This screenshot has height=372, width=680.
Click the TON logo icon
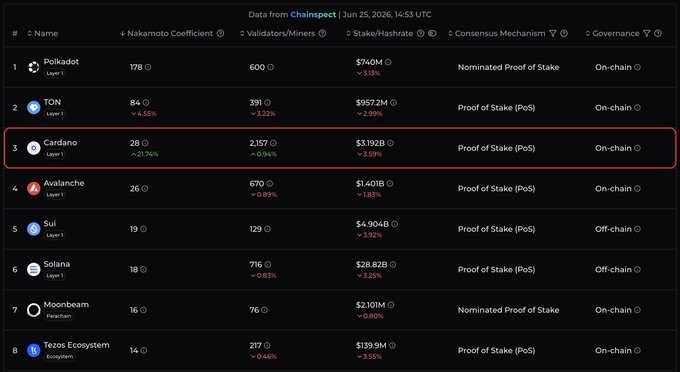point(33,108)
